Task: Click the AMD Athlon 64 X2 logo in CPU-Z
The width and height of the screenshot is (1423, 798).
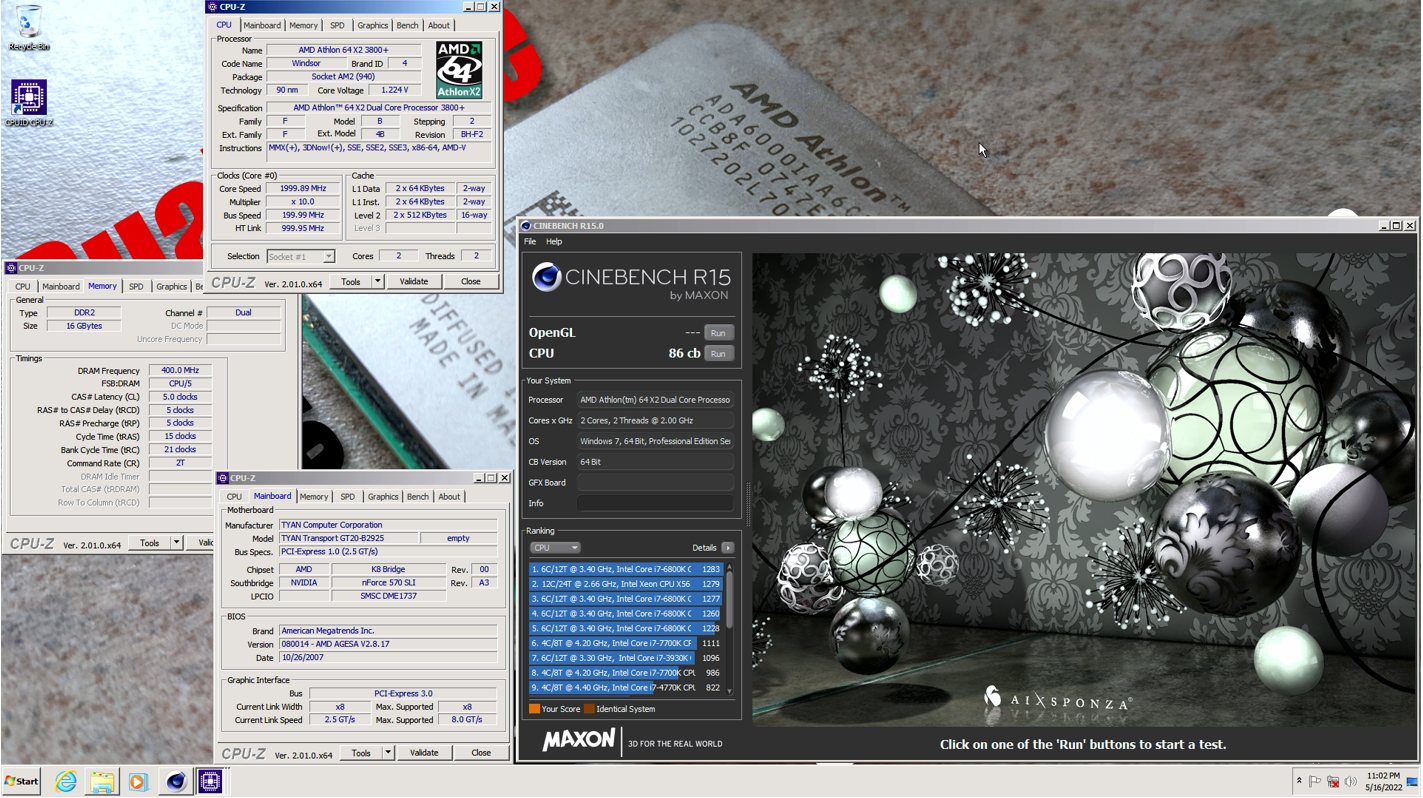Action: pyautogui.click(x=459, y=70)
